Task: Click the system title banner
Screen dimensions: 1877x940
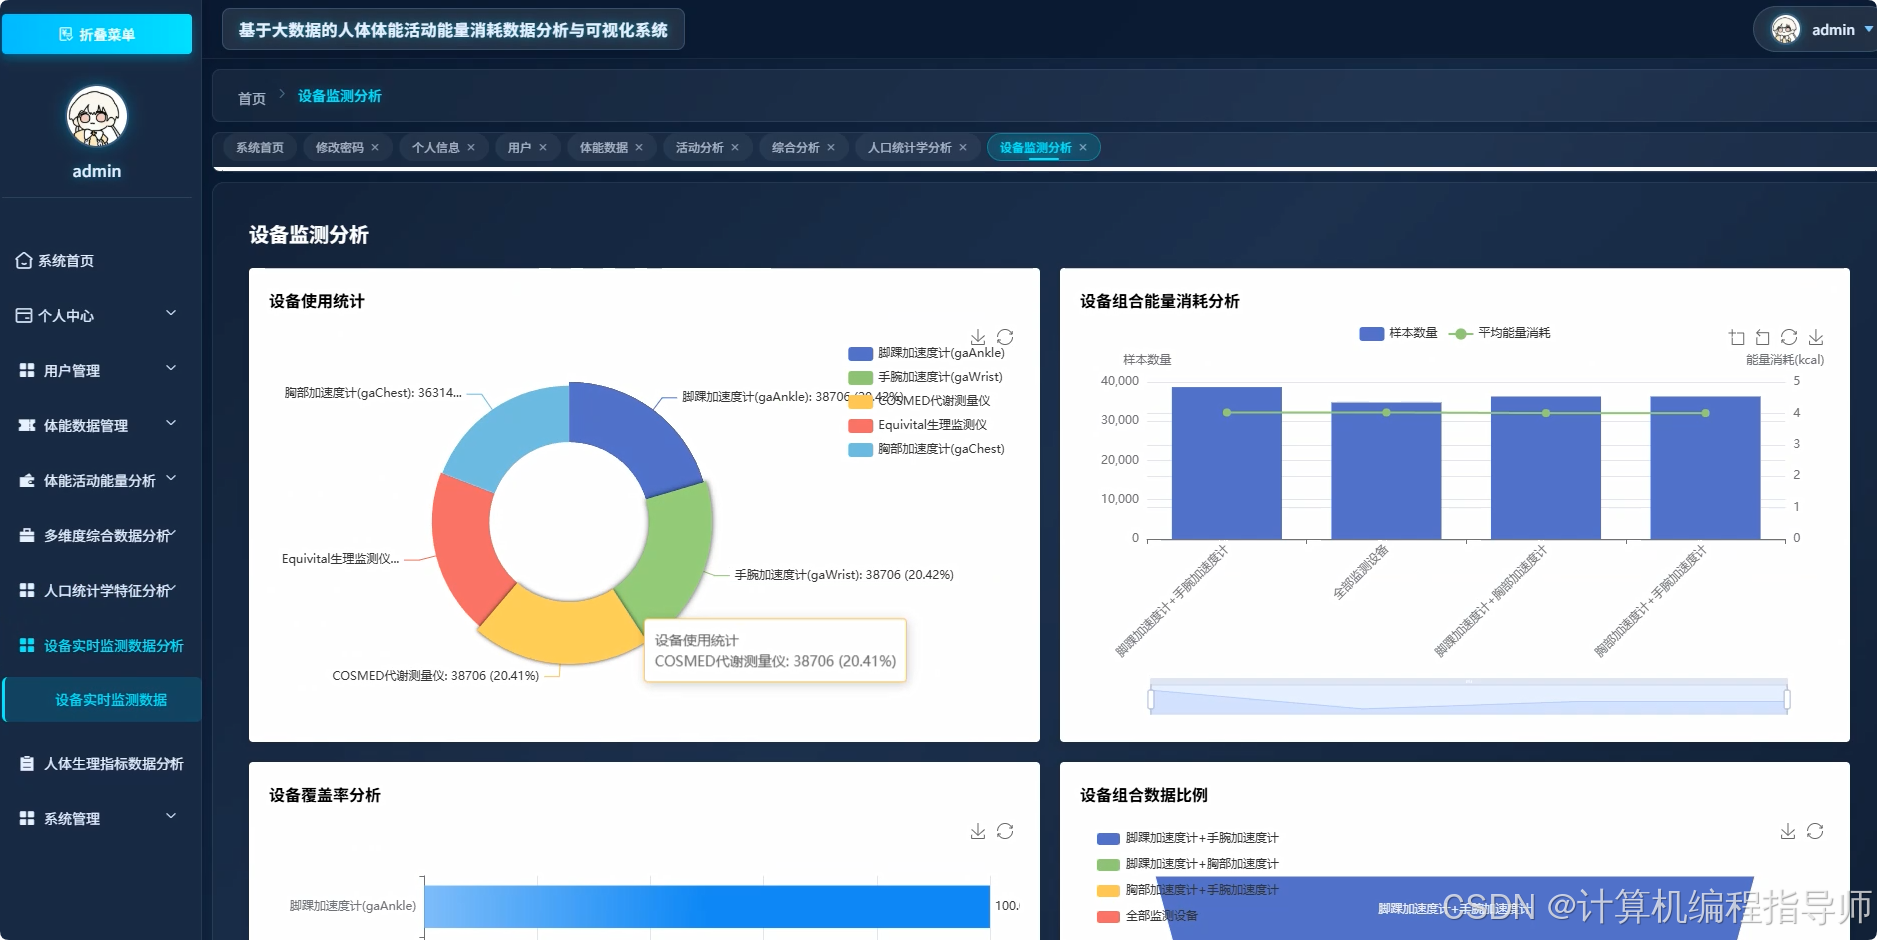Action: [x=453, y=30]
